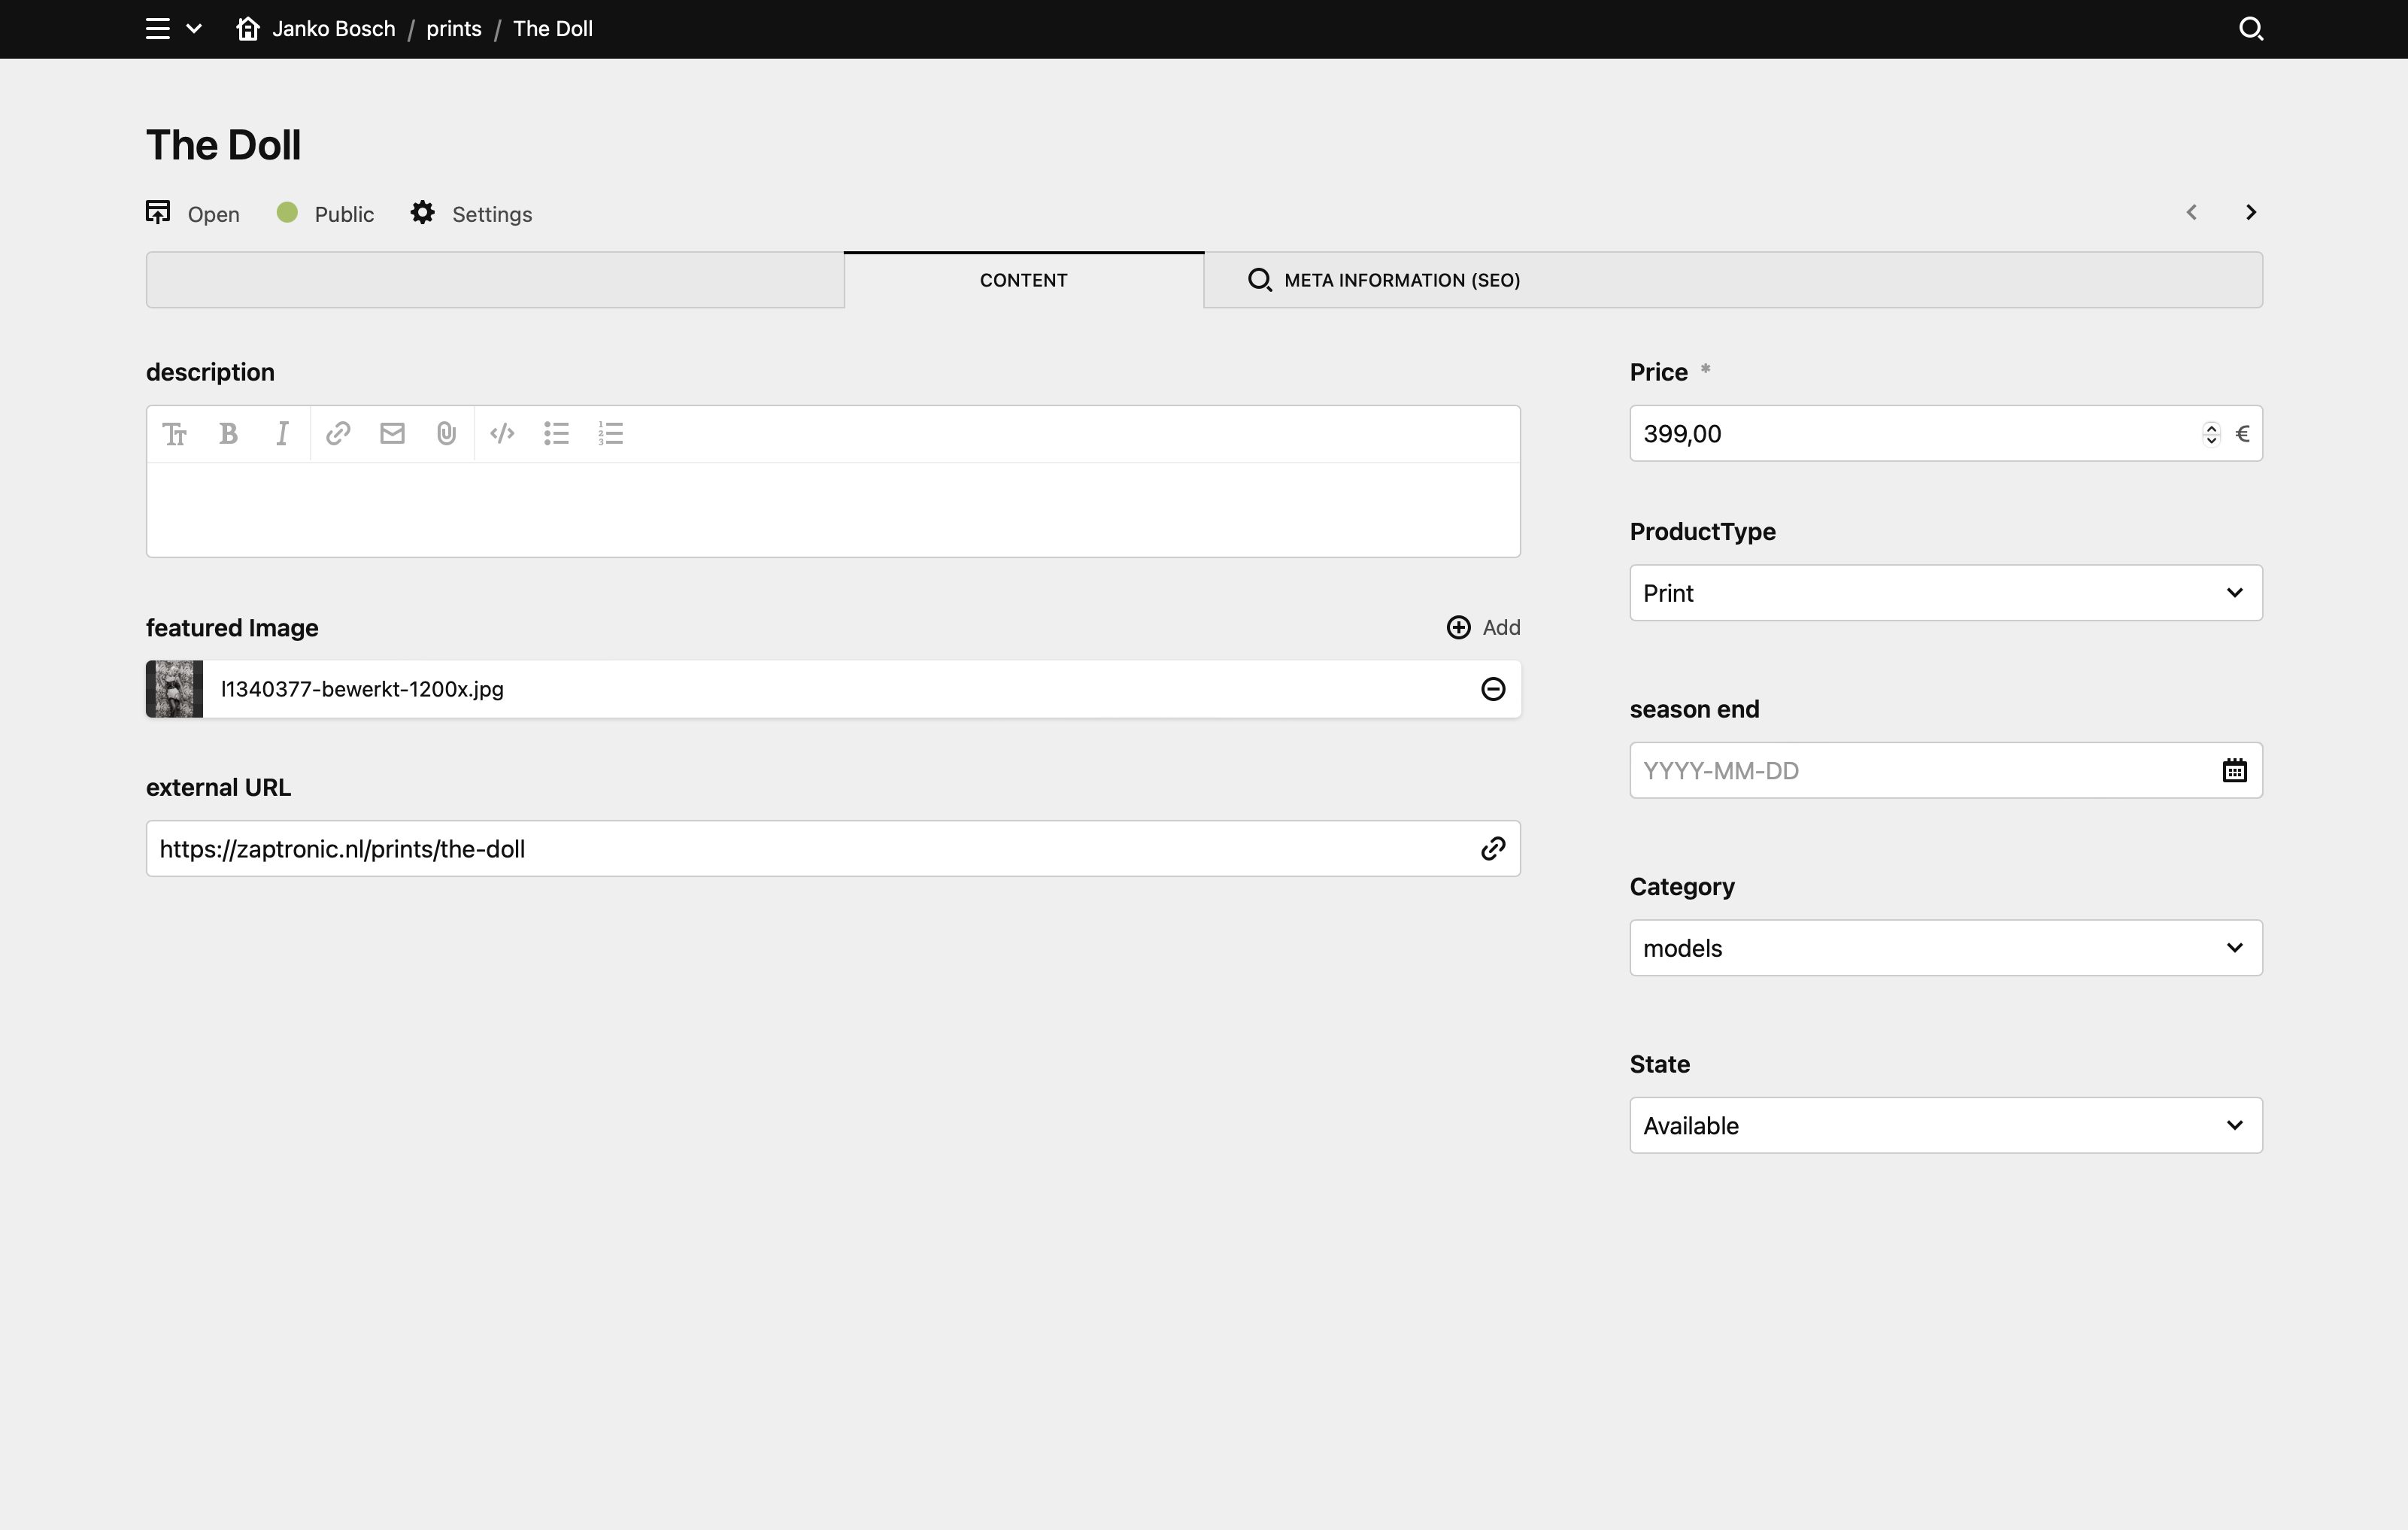Insert bulleted list
The height and width of the screenshot is (1530, 2408).
click(x=556, y=434)
